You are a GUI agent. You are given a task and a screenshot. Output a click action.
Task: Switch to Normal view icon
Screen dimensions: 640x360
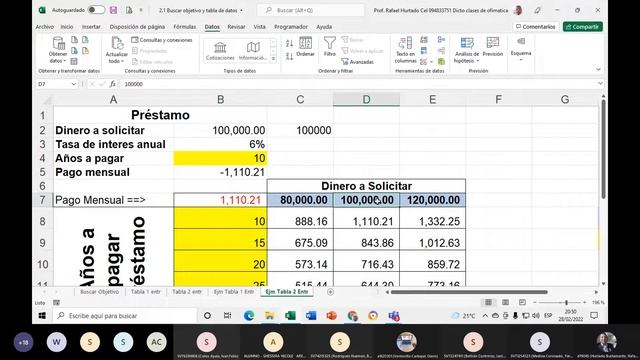click(x=488, y=302)
